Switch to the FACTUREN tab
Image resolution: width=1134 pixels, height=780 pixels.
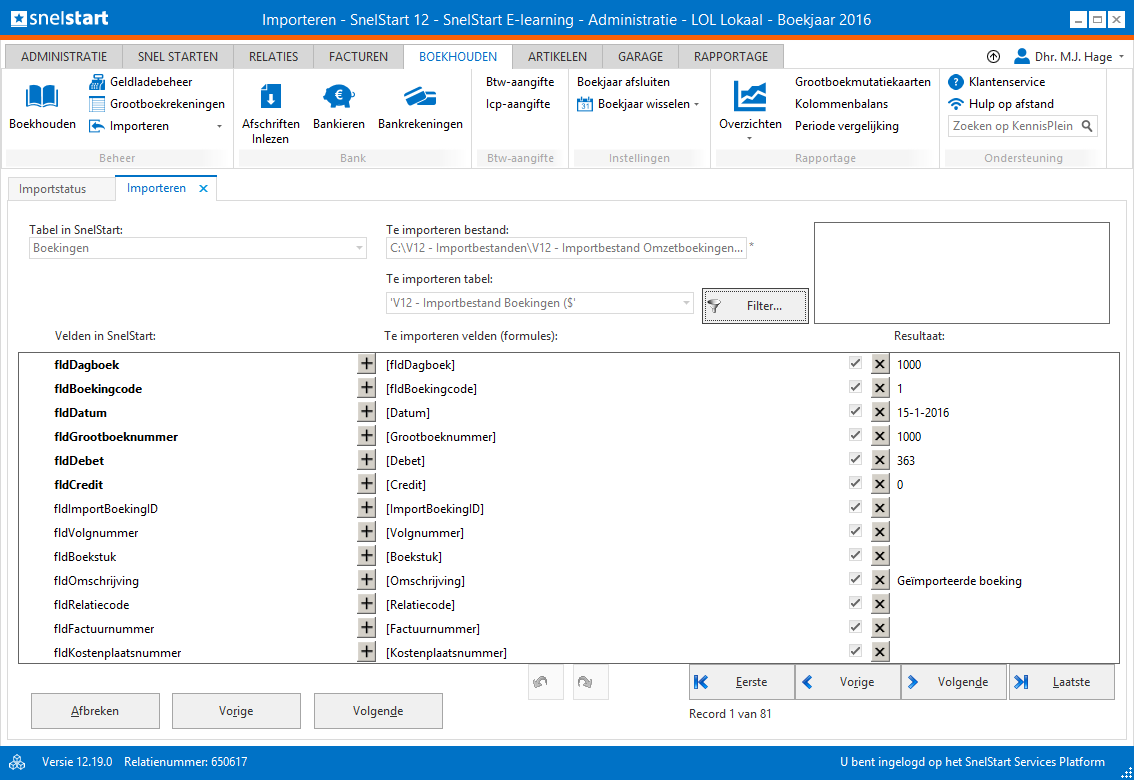pyautogui.click(x=358, y=56)
